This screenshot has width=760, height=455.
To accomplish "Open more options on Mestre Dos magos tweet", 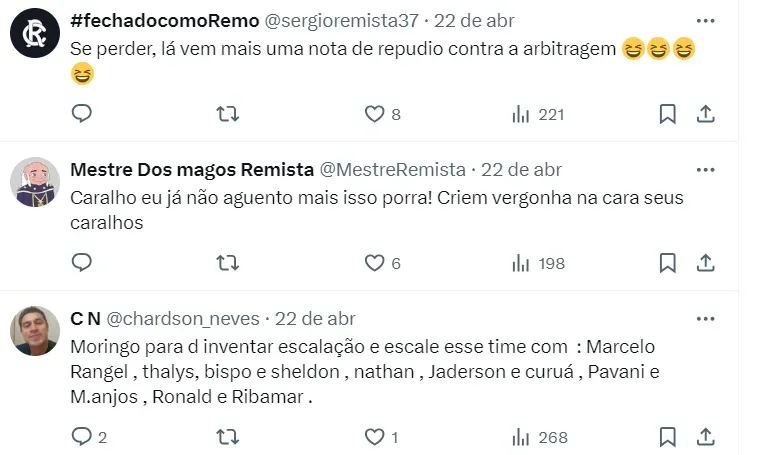I will (x=705, y=169).
